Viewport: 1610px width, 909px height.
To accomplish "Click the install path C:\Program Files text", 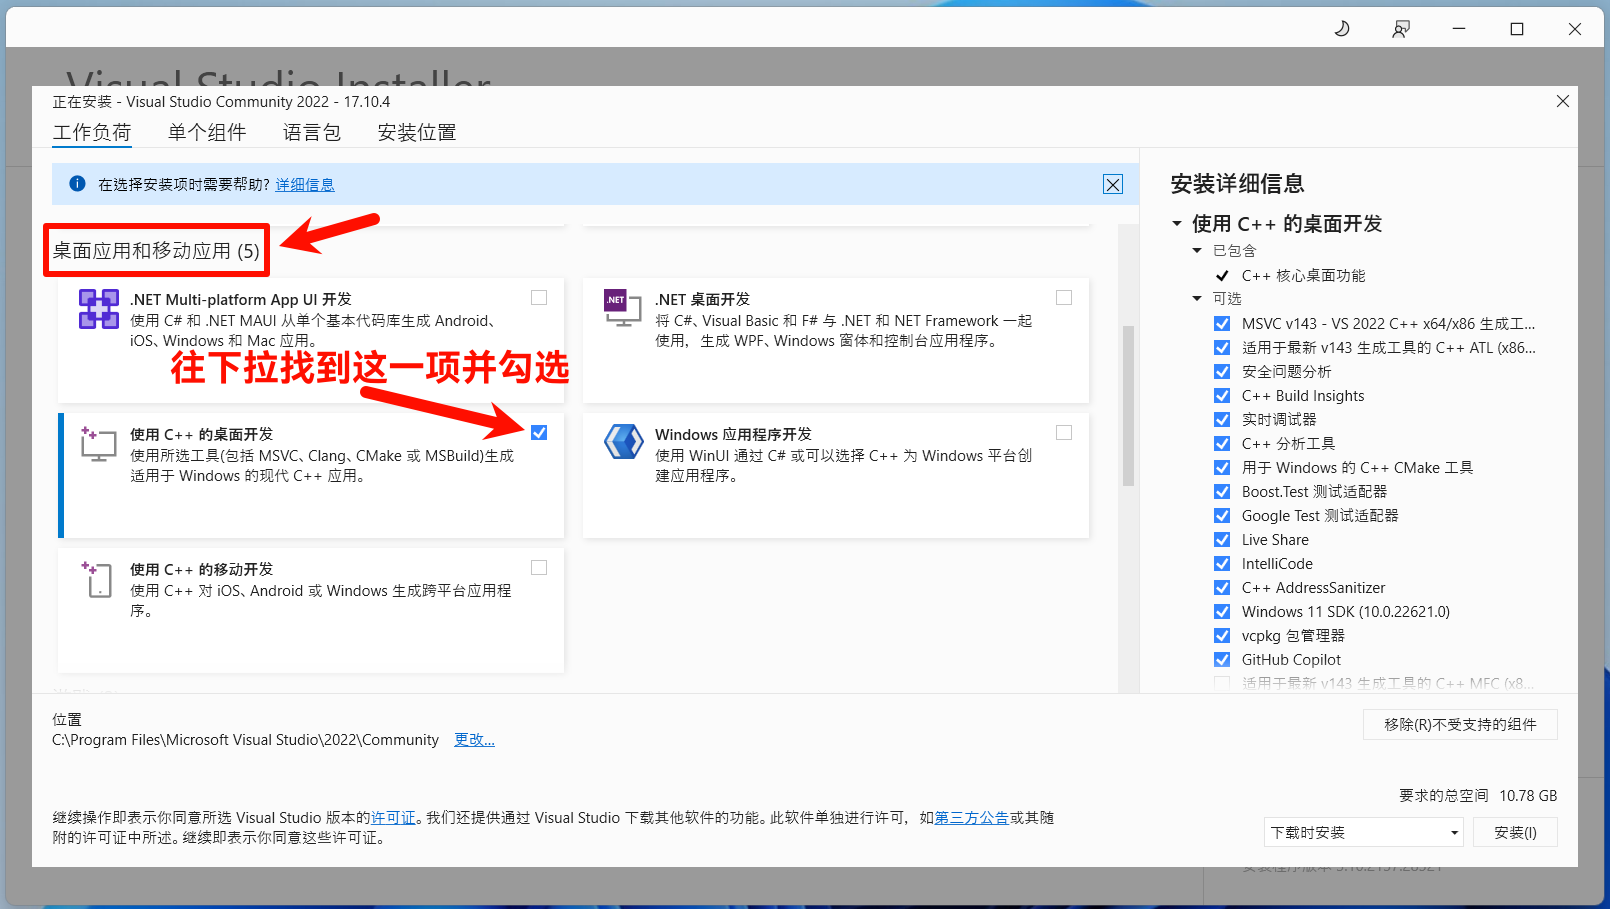I will 245,740.
